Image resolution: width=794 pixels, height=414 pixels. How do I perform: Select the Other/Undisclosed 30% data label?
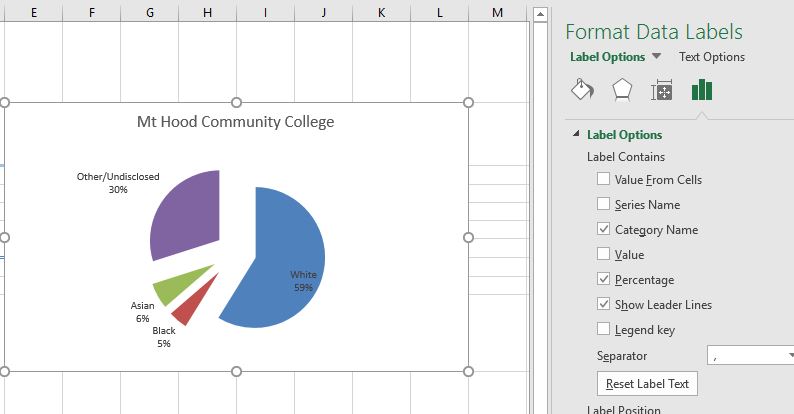click(118, 183)
